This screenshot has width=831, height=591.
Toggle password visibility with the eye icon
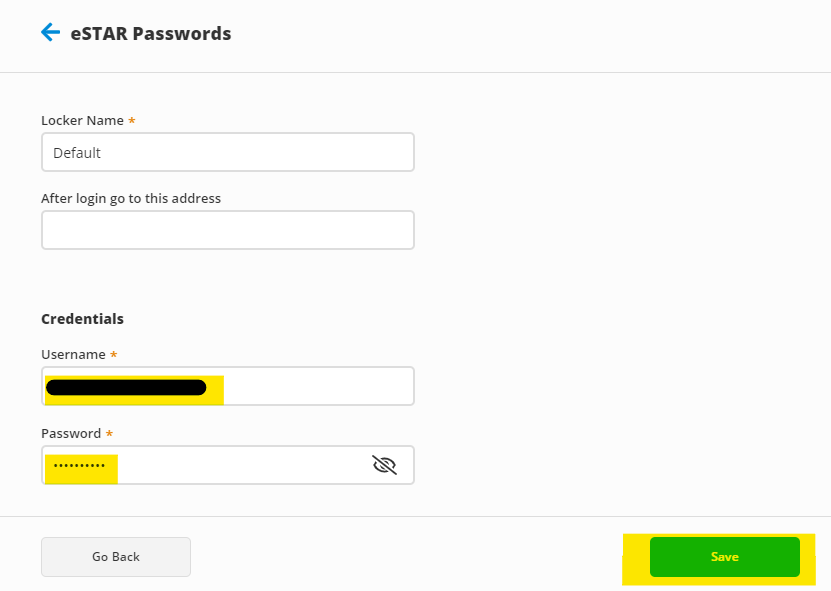point(384,464)
